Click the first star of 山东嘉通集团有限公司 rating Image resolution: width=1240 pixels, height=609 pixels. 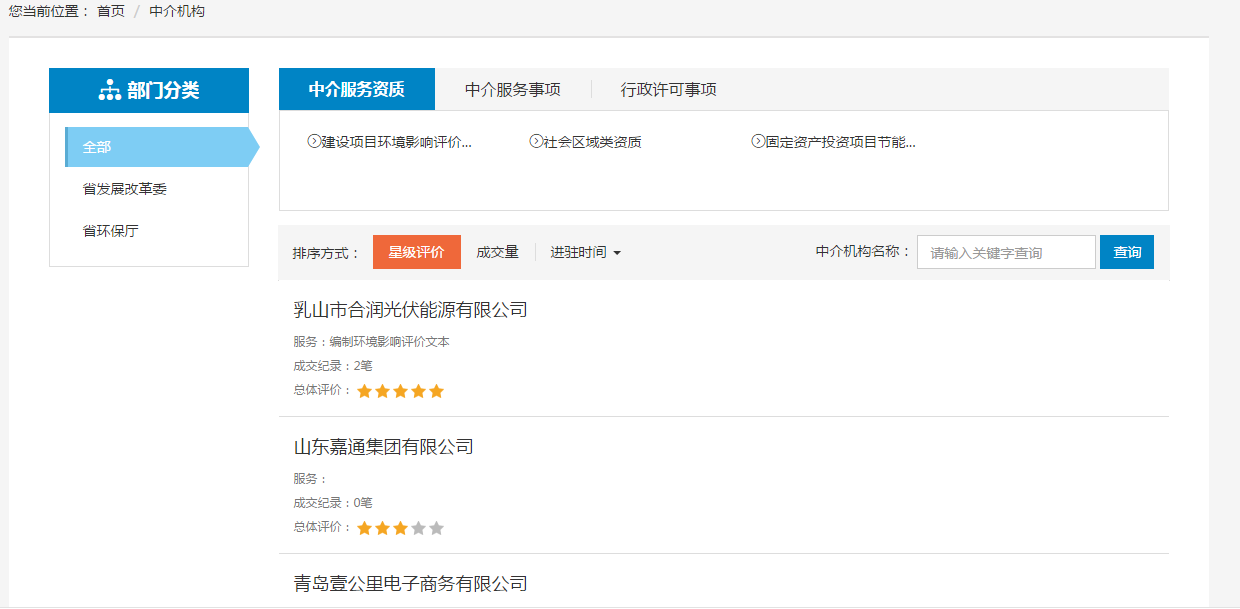(x=364, y=528)
